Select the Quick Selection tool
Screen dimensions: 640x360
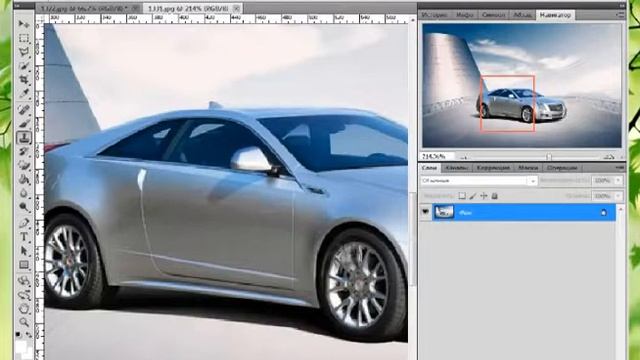pyautogui.click(x=24, y=66)
